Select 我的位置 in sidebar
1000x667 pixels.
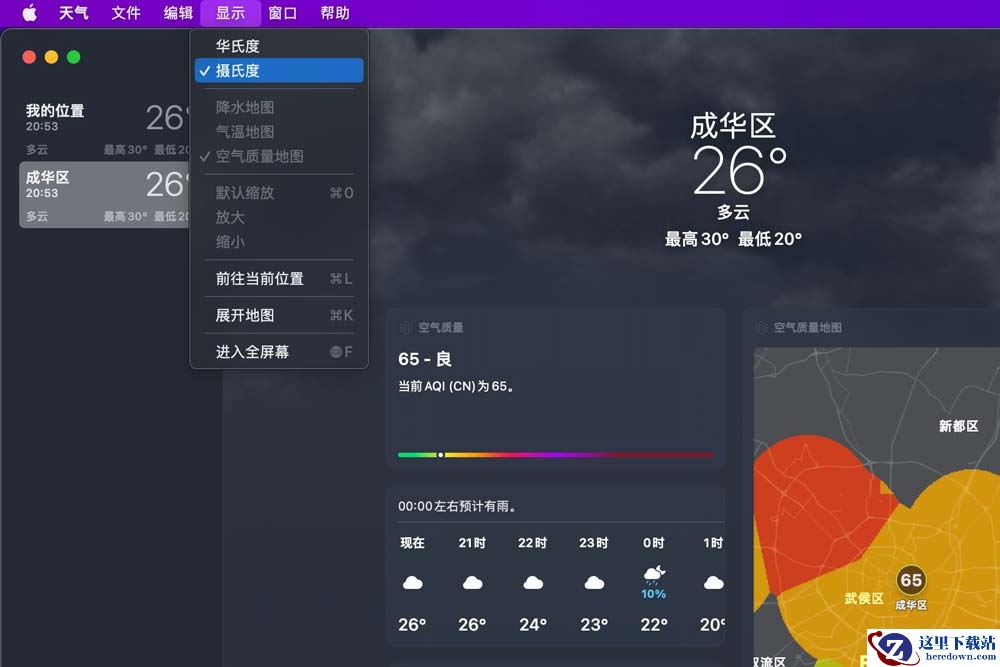pos(105,128)
